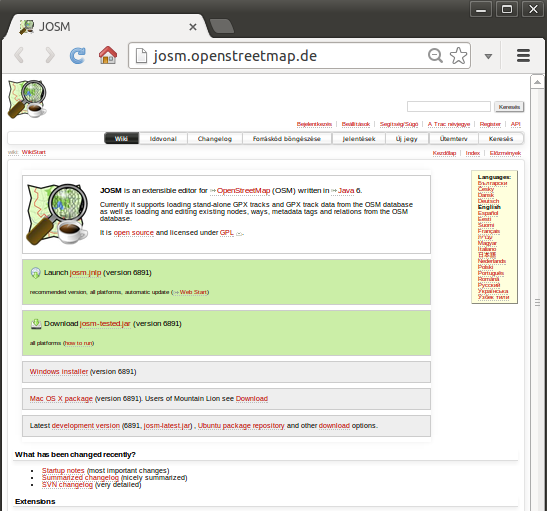This screenshot has width=547, height=511.
Task: Select the Idővonal navigation tab
Action: pyautogui.click(x=163, y=138)
